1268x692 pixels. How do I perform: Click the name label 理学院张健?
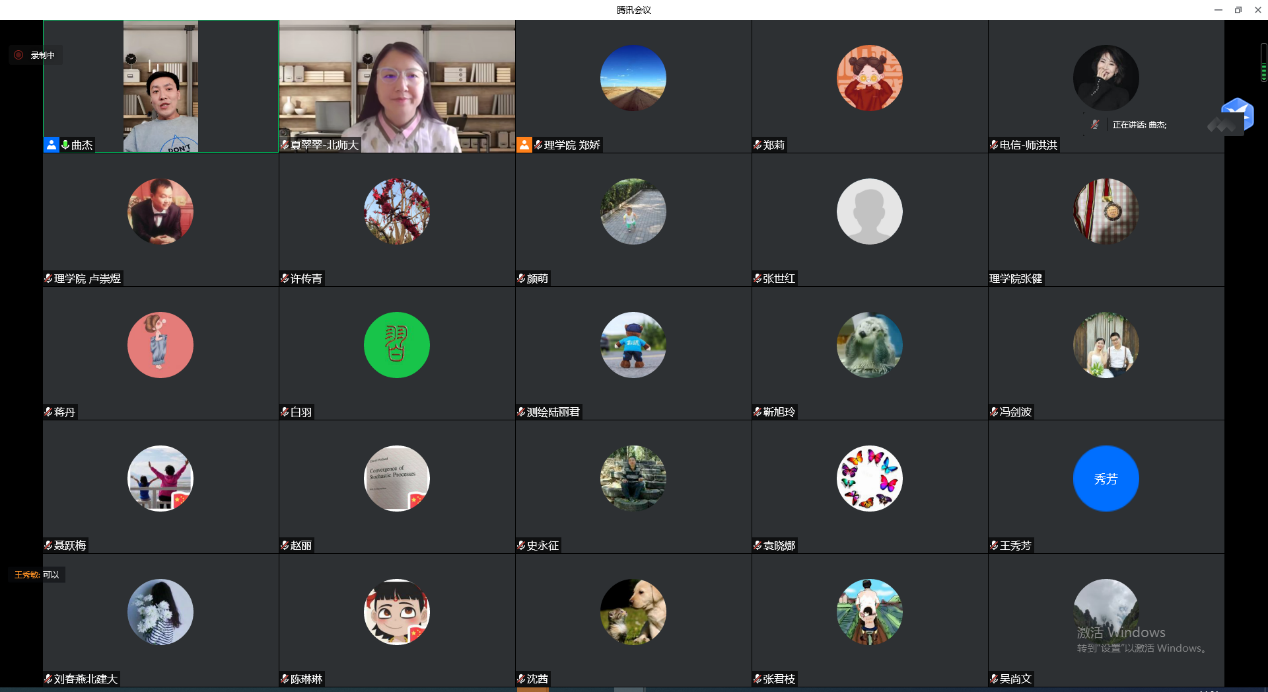[x=1016, y=279]
